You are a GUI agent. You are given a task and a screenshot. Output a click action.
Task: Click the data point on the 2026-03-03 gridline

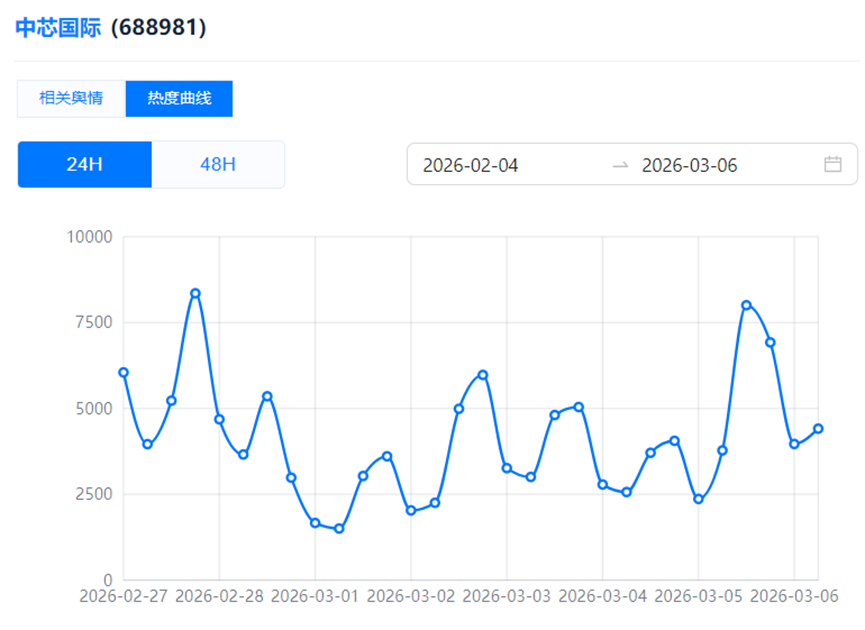pyautogui.click(x=507, y=468)
